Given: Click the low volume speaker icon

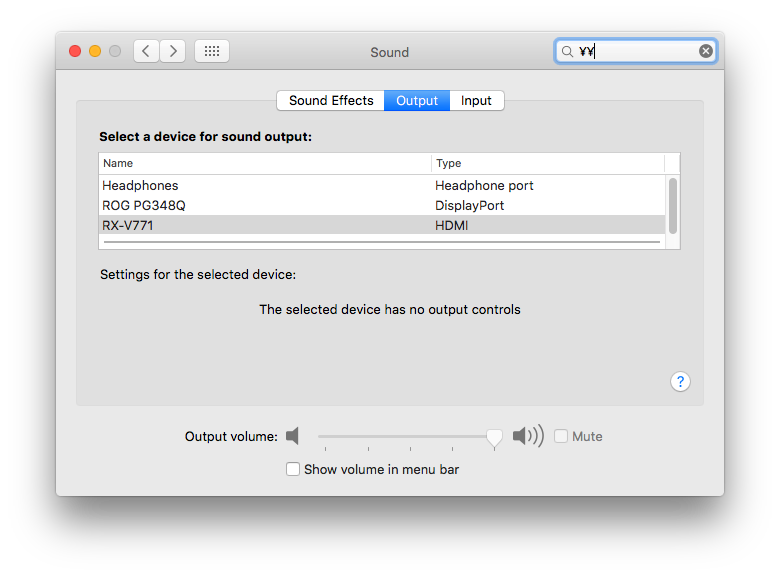Looking at the screenshot, I should click(x=292, y=436).
